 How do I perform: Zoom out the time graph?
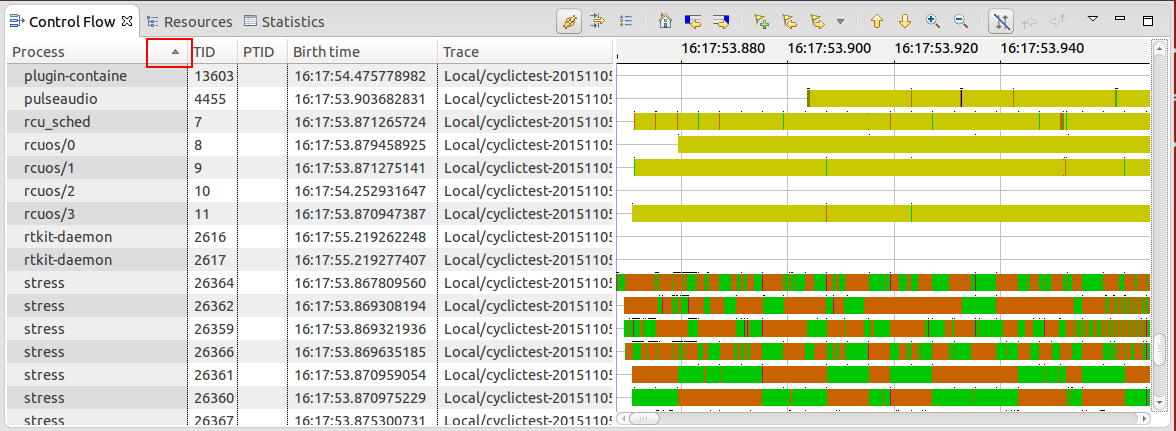coord(959,21)
